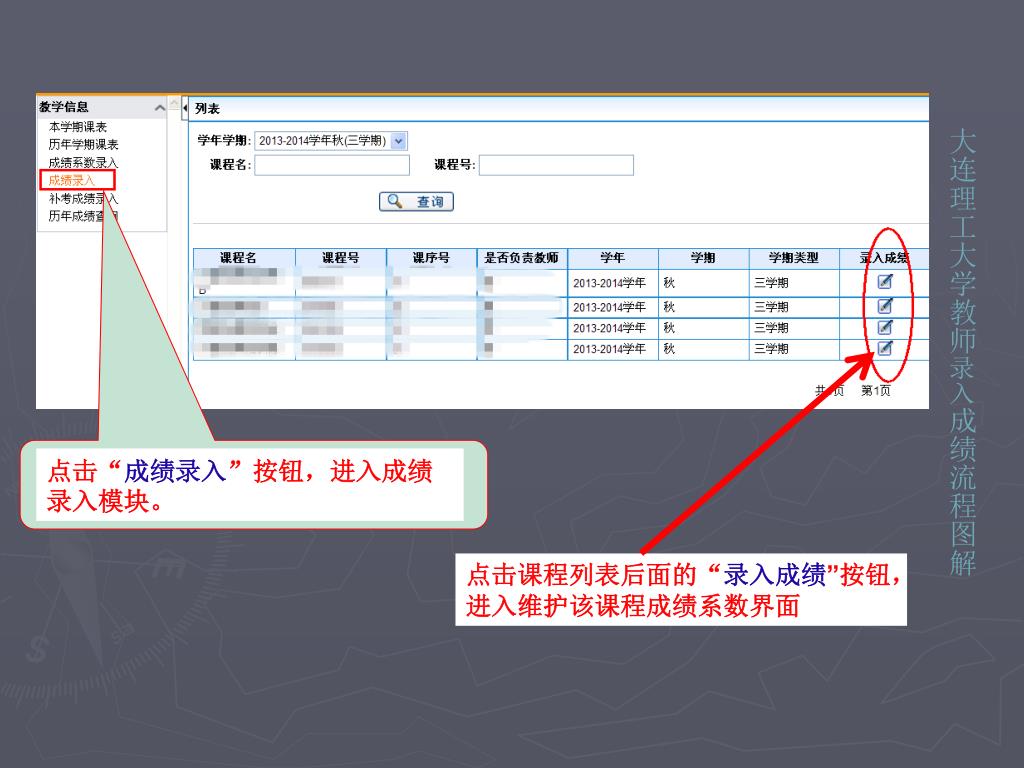
Task: Click the 是否负责教师 column header
Action: coord(522,258)
